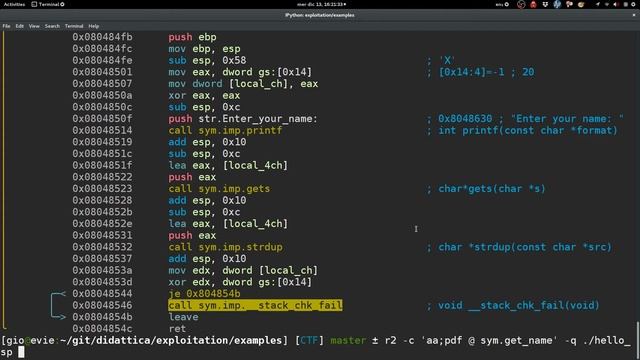640x360 pixels.
Task: Close the IPython terminal window
Action: pyautogui.click(x=634, y=15)
